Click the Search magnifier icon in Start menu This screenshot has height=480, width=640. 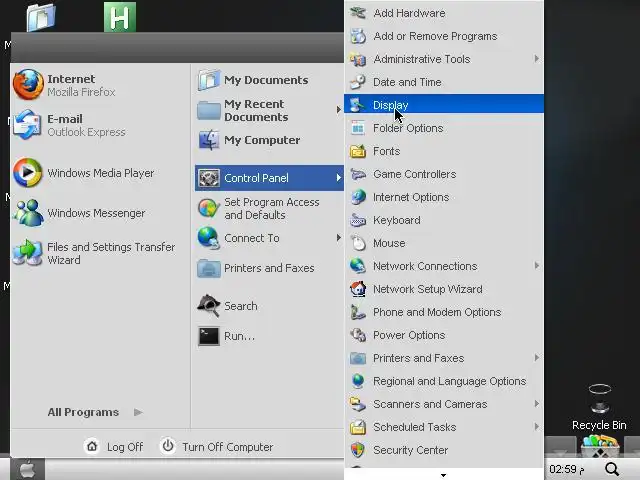[209, 306]
